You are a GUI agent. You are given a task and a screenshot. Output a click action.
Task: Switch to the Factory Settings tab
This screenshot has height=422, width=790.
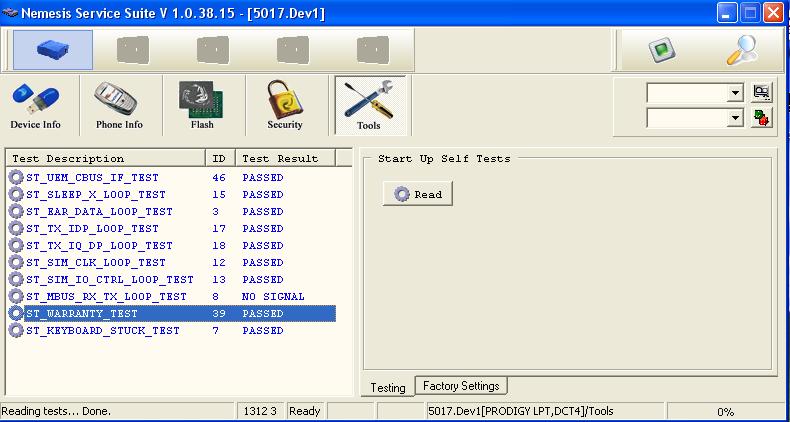[461, 386]
